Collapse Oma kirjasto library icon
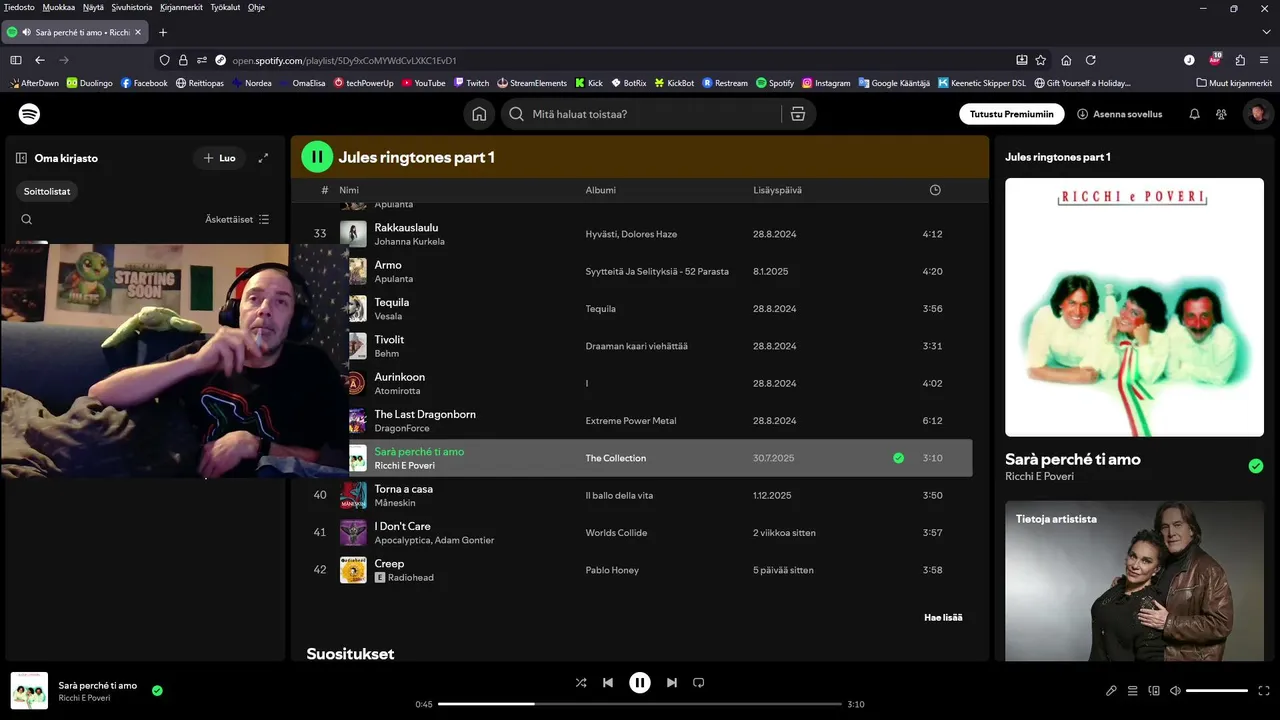The height and width of the screenshot is (720, 1280). coord(21,158)
